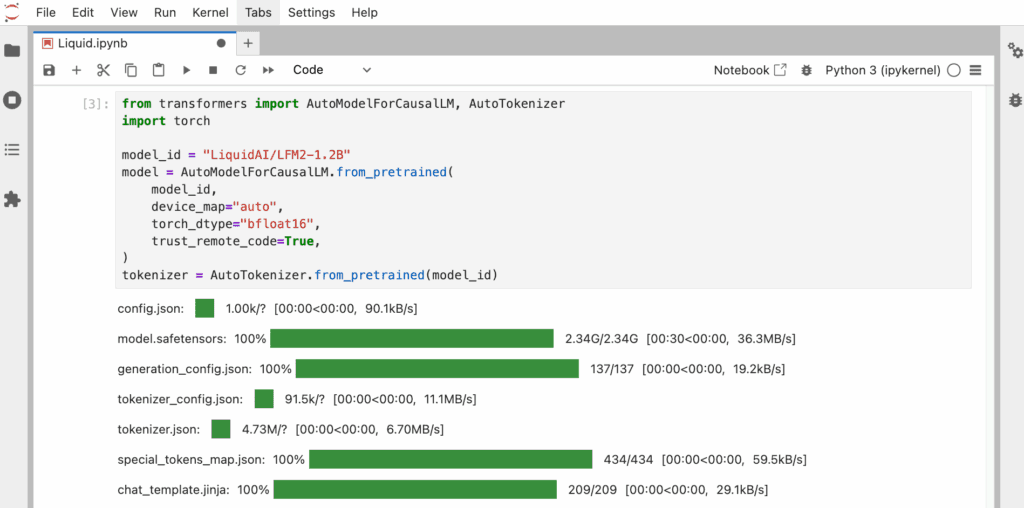Viewport: 1024px width, 508px height.
Task: Open Property Inspector gears icon
Action: click(x=1014, y=50)
